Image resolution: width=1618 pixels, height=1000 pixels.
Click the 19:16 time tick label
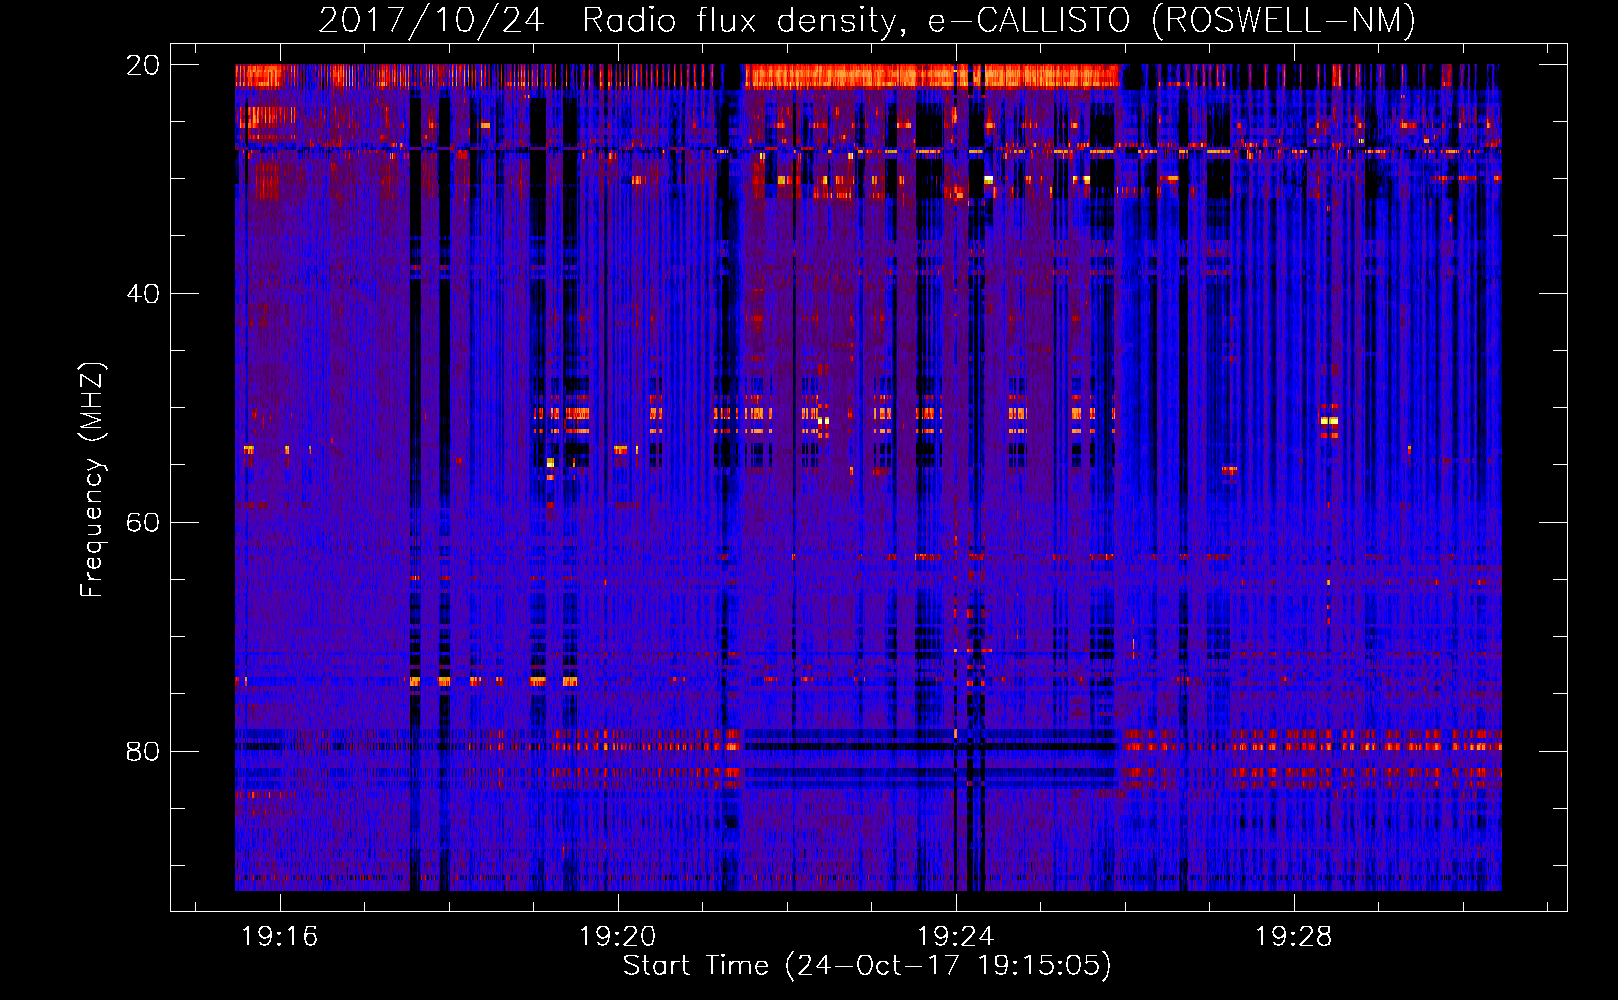tap(280, 936)
